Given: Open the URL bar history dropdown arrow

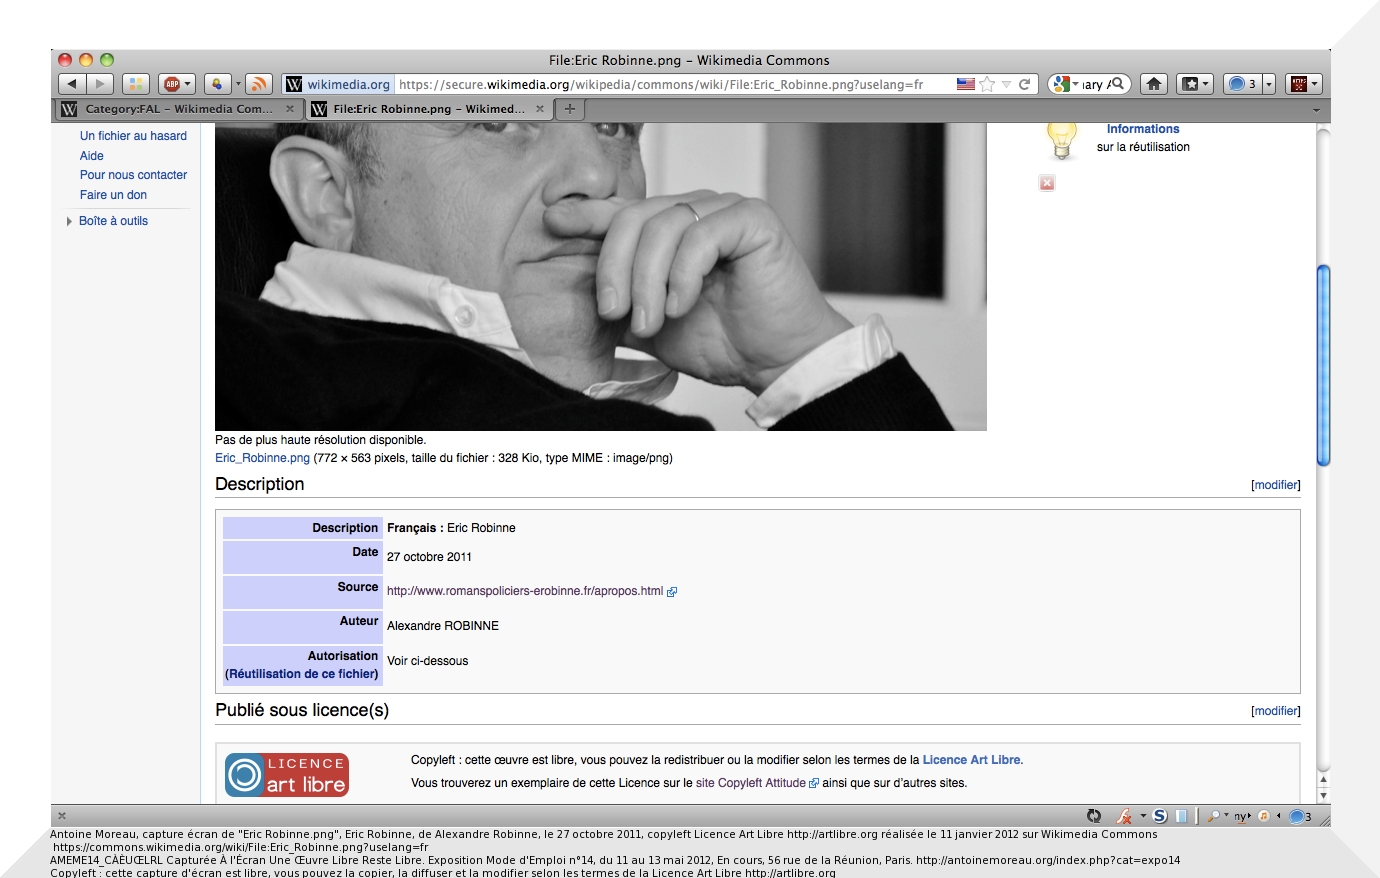Looking at the screenshot, I should (1006, 84).
